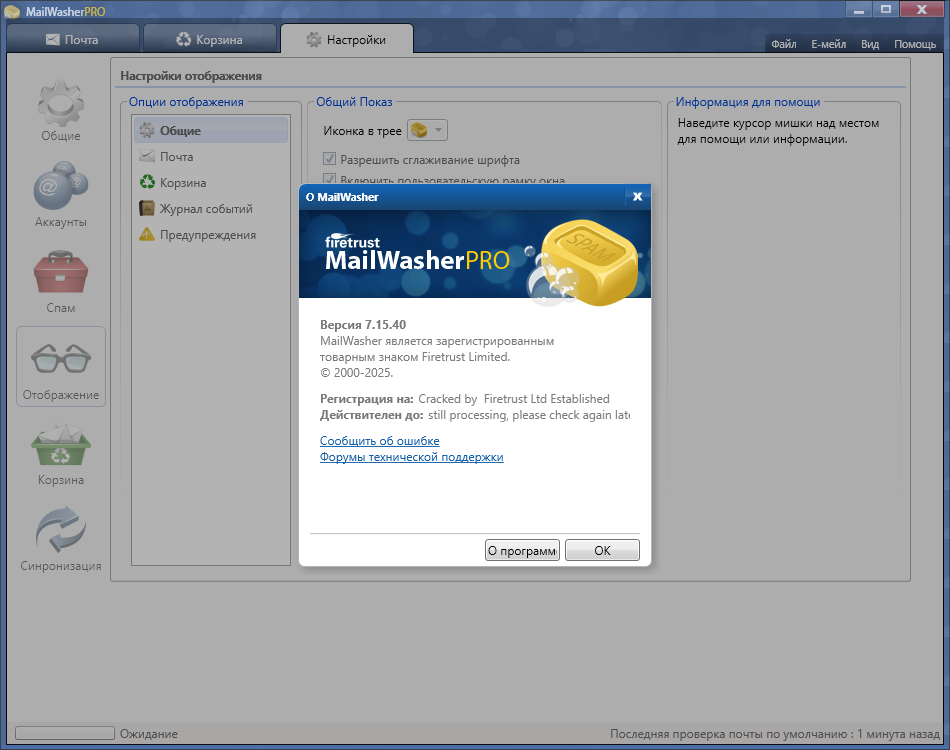Image resolution: width=950 pixels, height=750 pixels.
Task: Maximize the MailWasher window
Action: pos(886,10)
